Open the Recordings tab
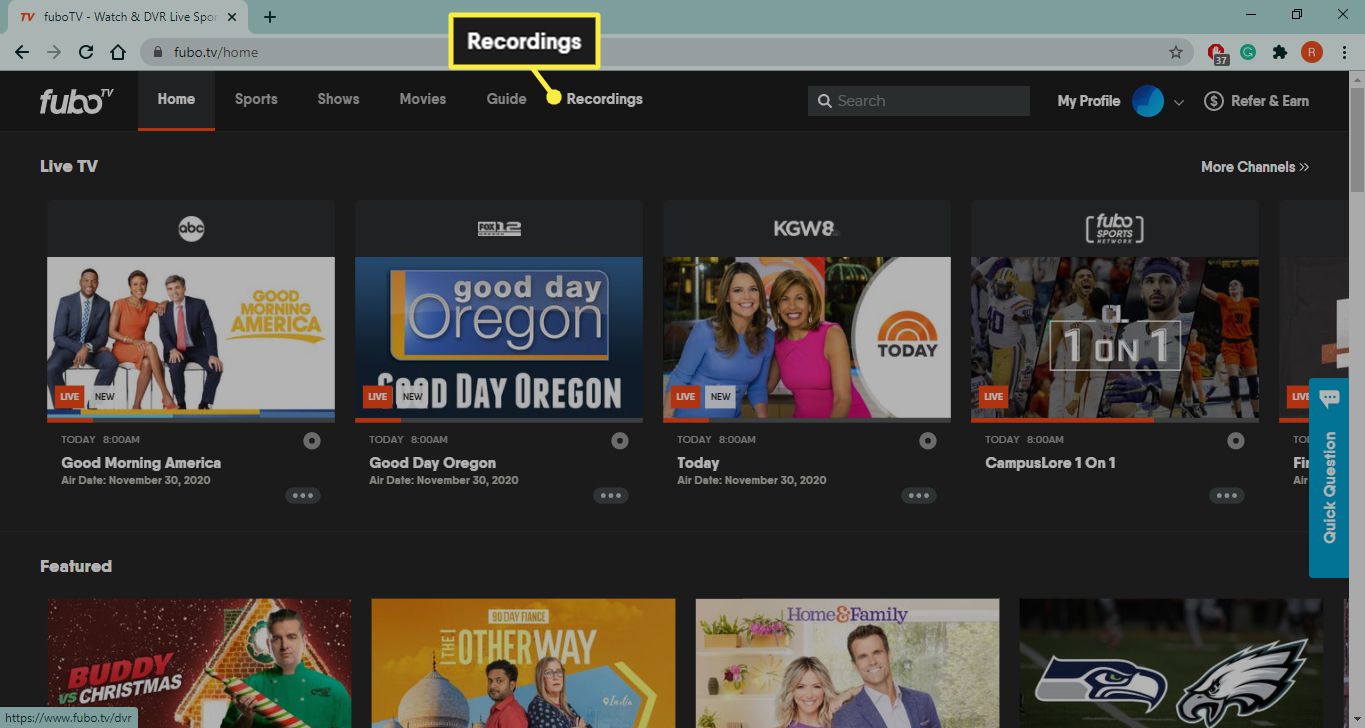Screen dimensions: 1365x728 tap(604, 99)
